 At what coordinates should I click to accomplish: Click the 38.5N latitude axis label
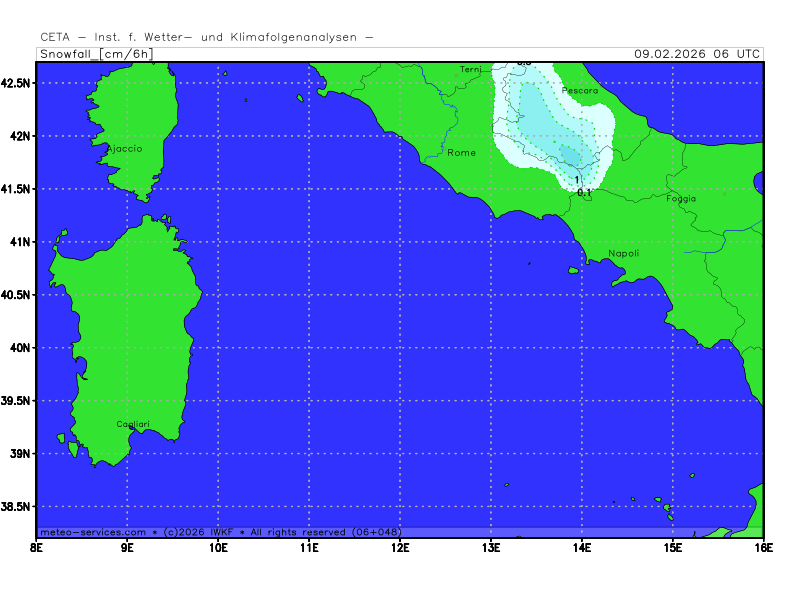coord(16,506)
